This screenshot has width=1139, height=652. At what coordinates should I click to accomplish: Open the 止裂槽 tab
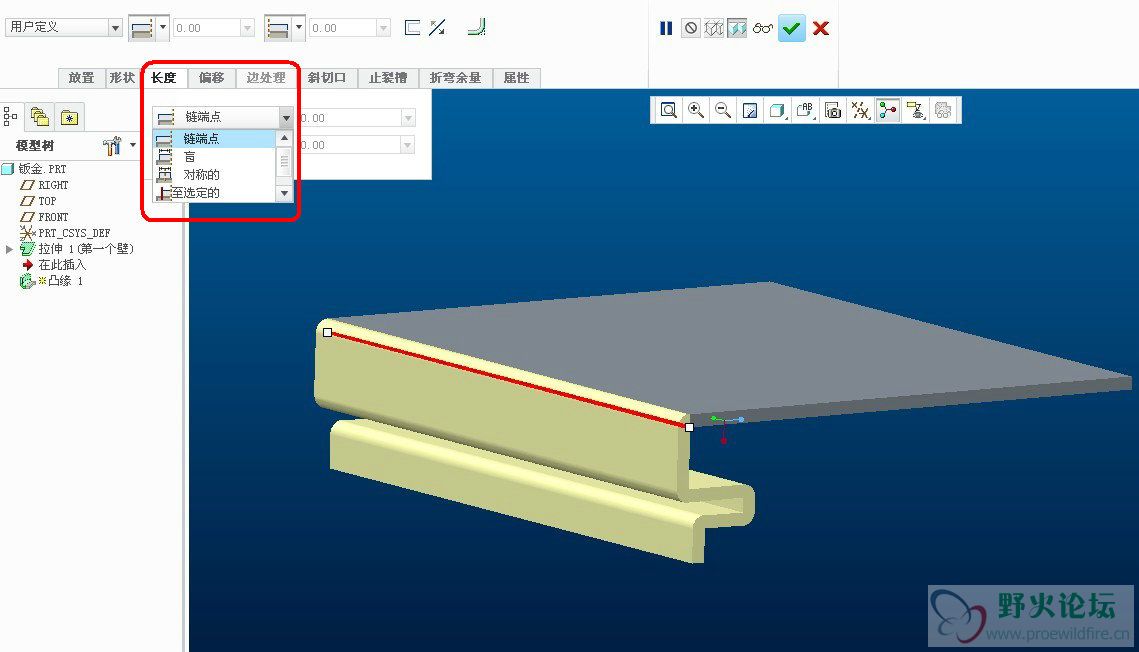point(388,78)
